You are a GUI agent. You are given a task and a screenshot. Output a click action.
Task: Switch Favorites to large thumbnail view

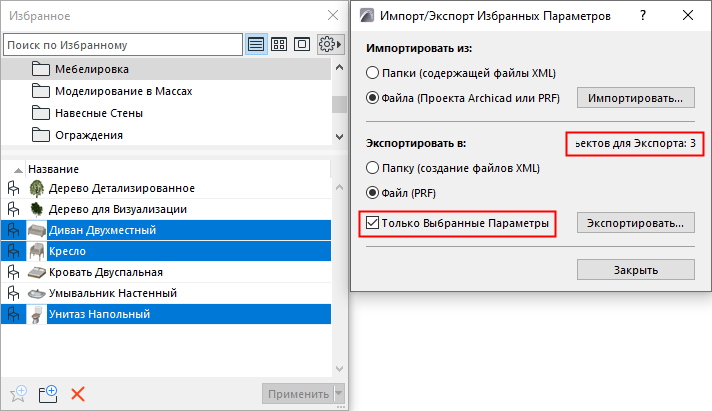(301, 45)
